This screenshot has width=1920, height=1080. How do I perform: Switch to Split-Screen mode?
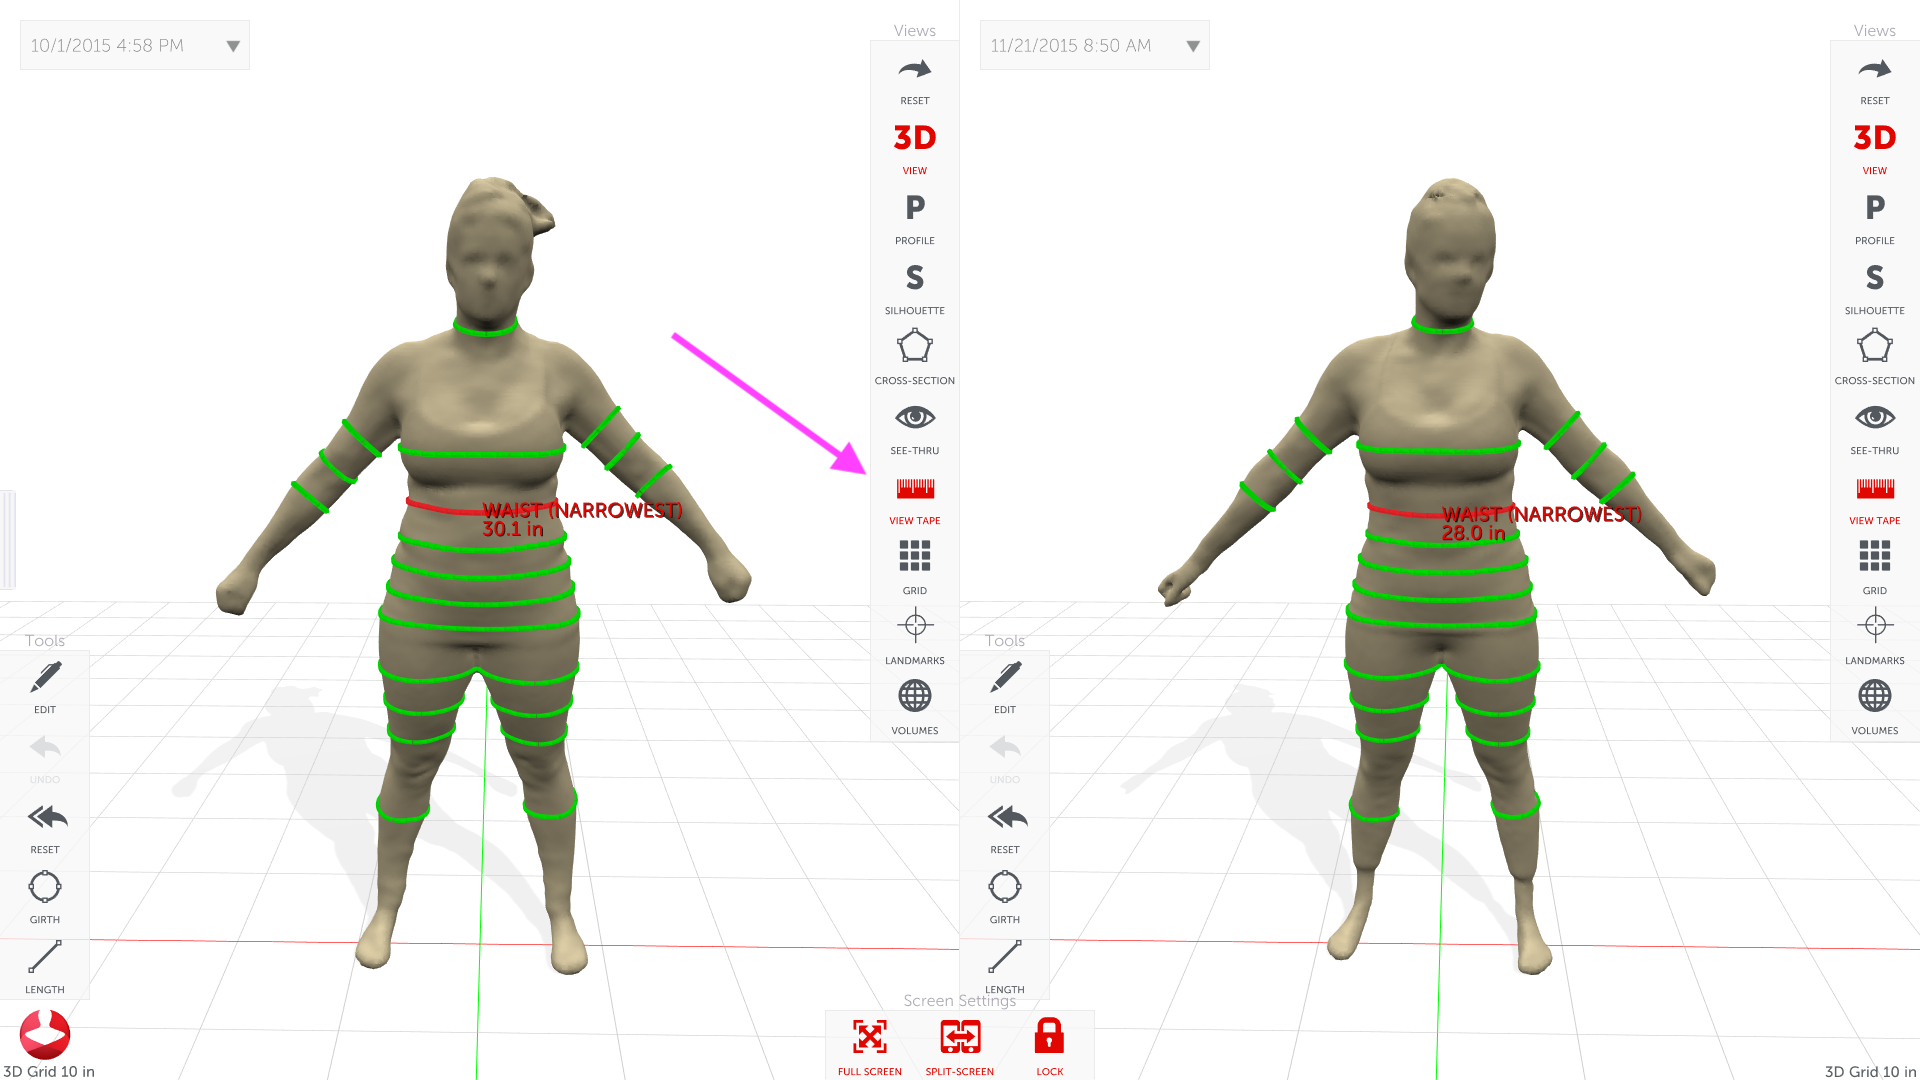[959, 1038]
